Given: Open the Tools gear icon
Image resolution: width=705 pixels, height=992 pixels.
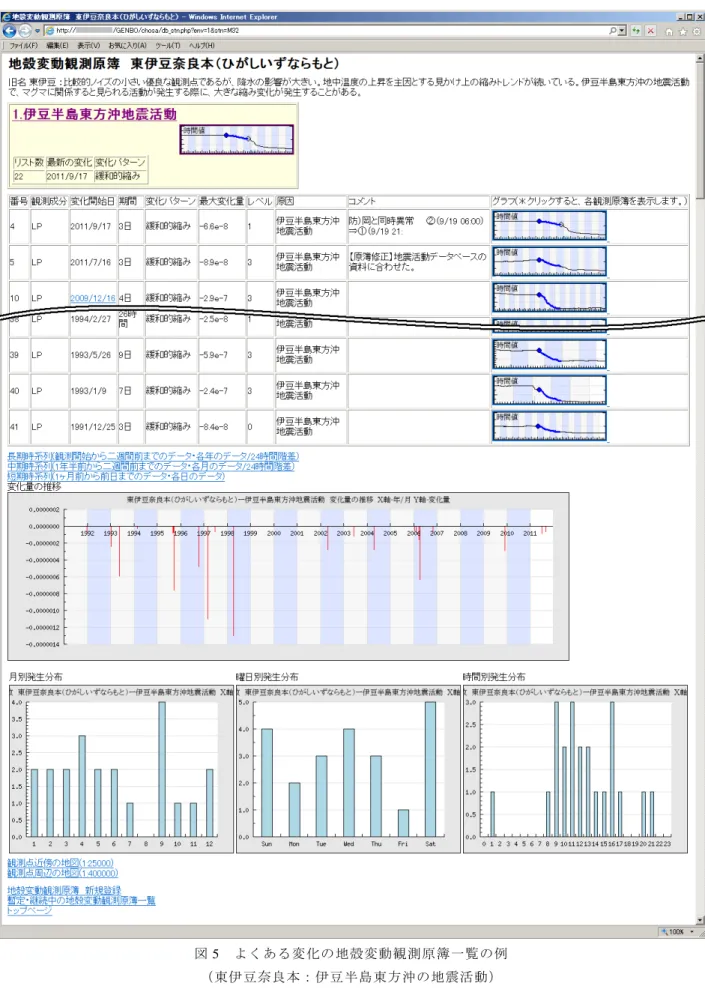Looking at the screenshot, I should click(696, 32).
